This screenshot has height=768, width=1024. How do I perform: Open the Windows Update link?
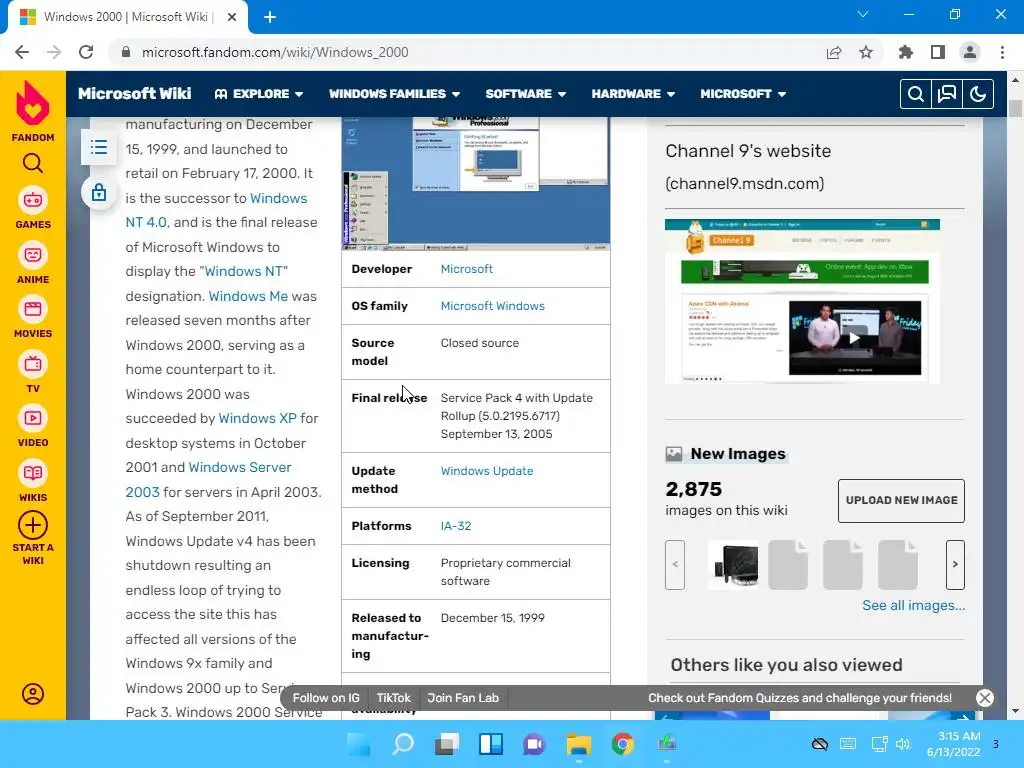pos(487,471)
